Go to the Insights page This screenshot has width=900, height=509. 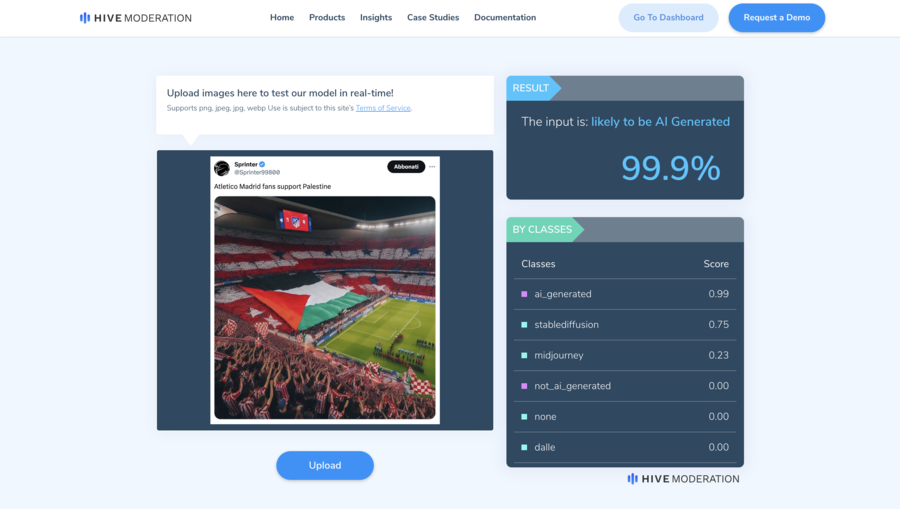376,18
